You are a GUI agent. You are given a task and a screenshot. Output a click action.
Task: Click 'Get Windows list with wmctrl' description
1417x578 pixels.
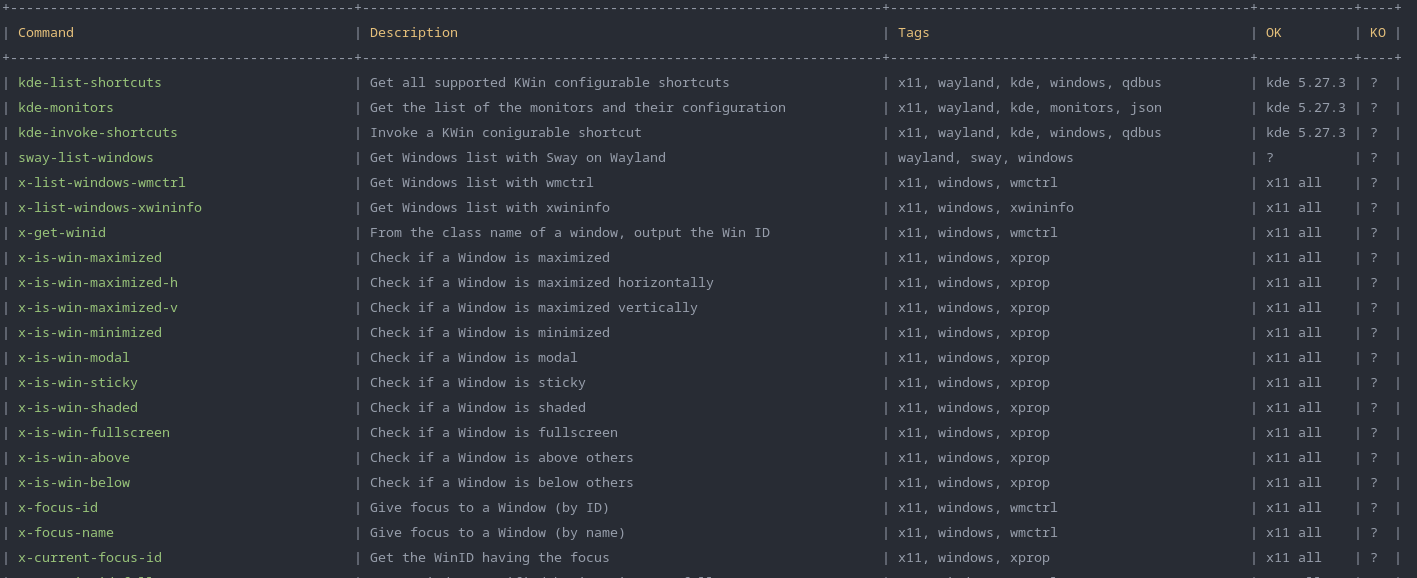[x=482, y=183]
